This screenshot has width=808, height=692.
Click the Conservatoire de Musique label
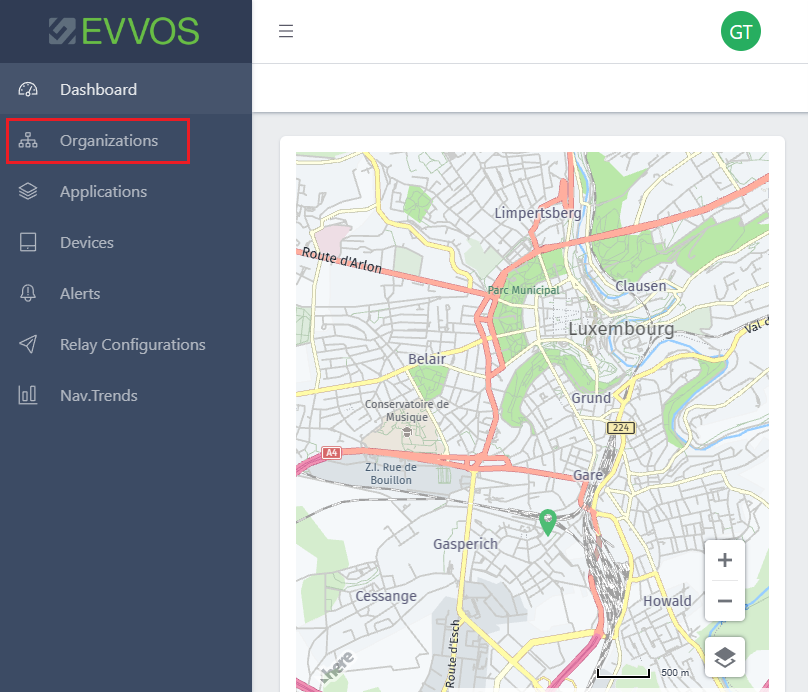[407, 411]
